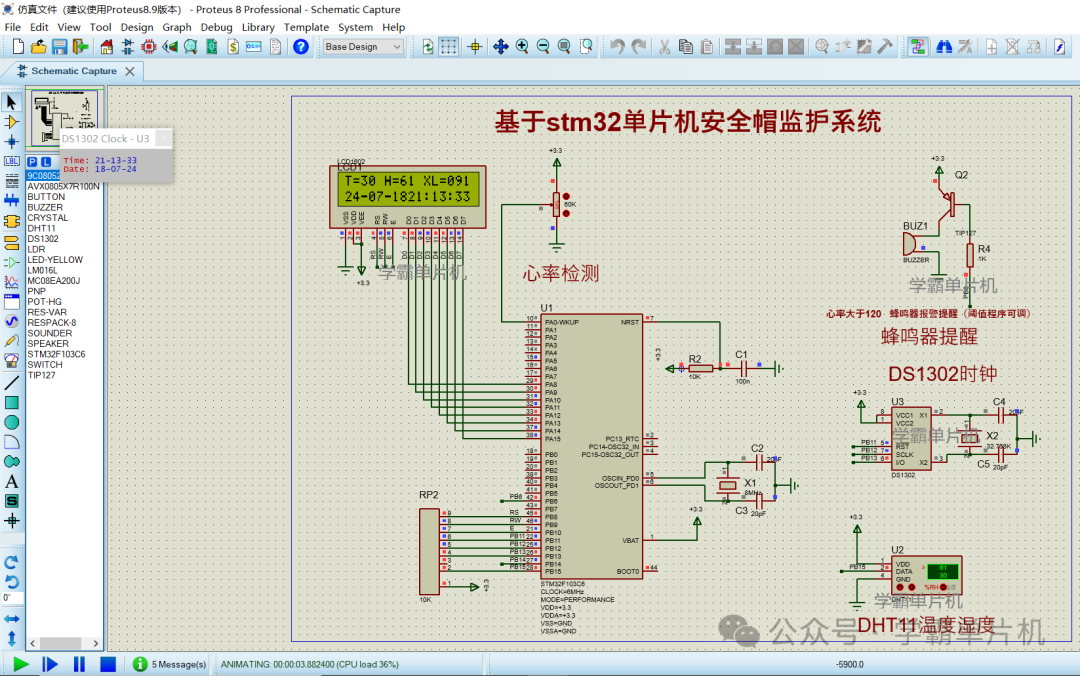Choose the Virtual Instruments meter tool

(12, 360)
